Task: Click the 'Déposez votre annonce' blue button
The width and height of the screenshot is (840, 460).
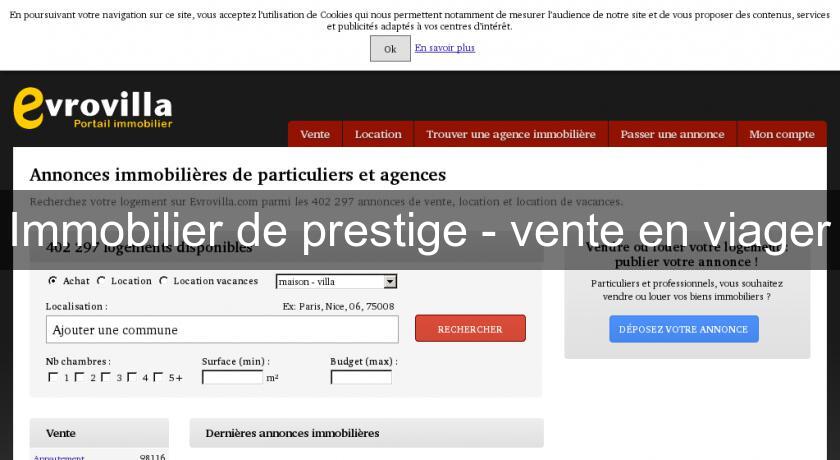Action: tap(683, 329)
